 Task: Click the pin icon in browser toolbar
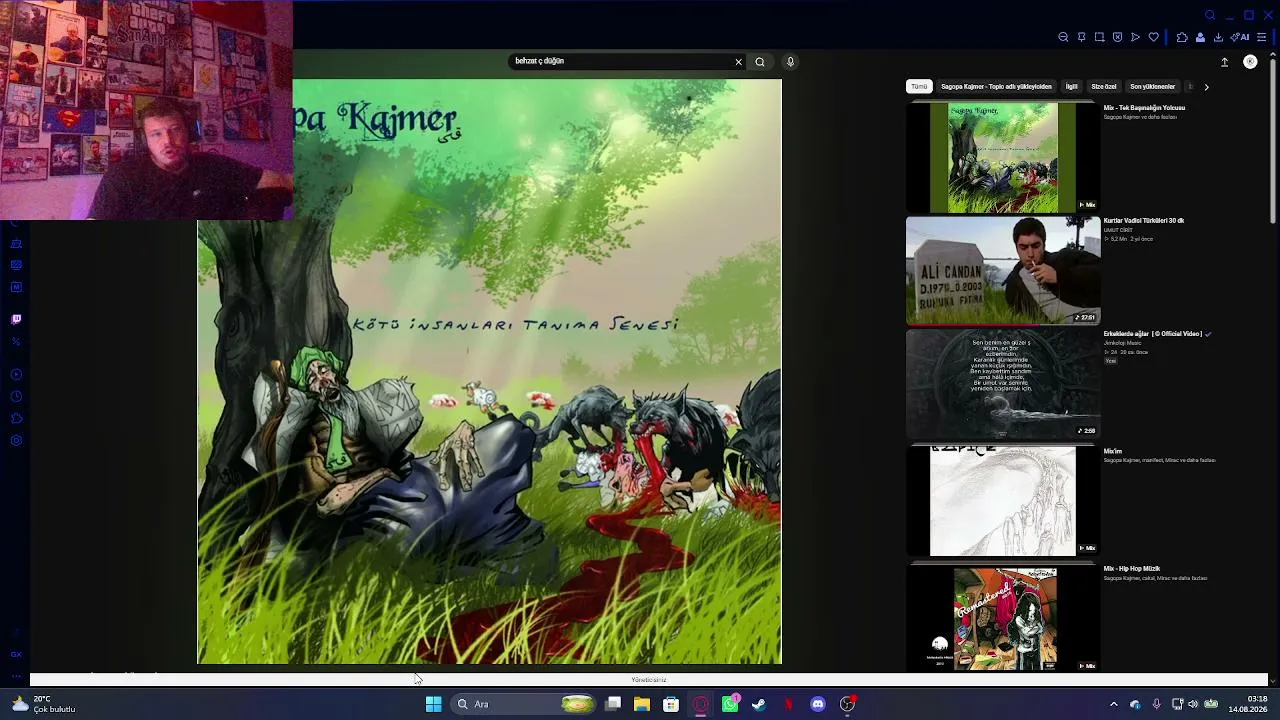click(1081, 37)
